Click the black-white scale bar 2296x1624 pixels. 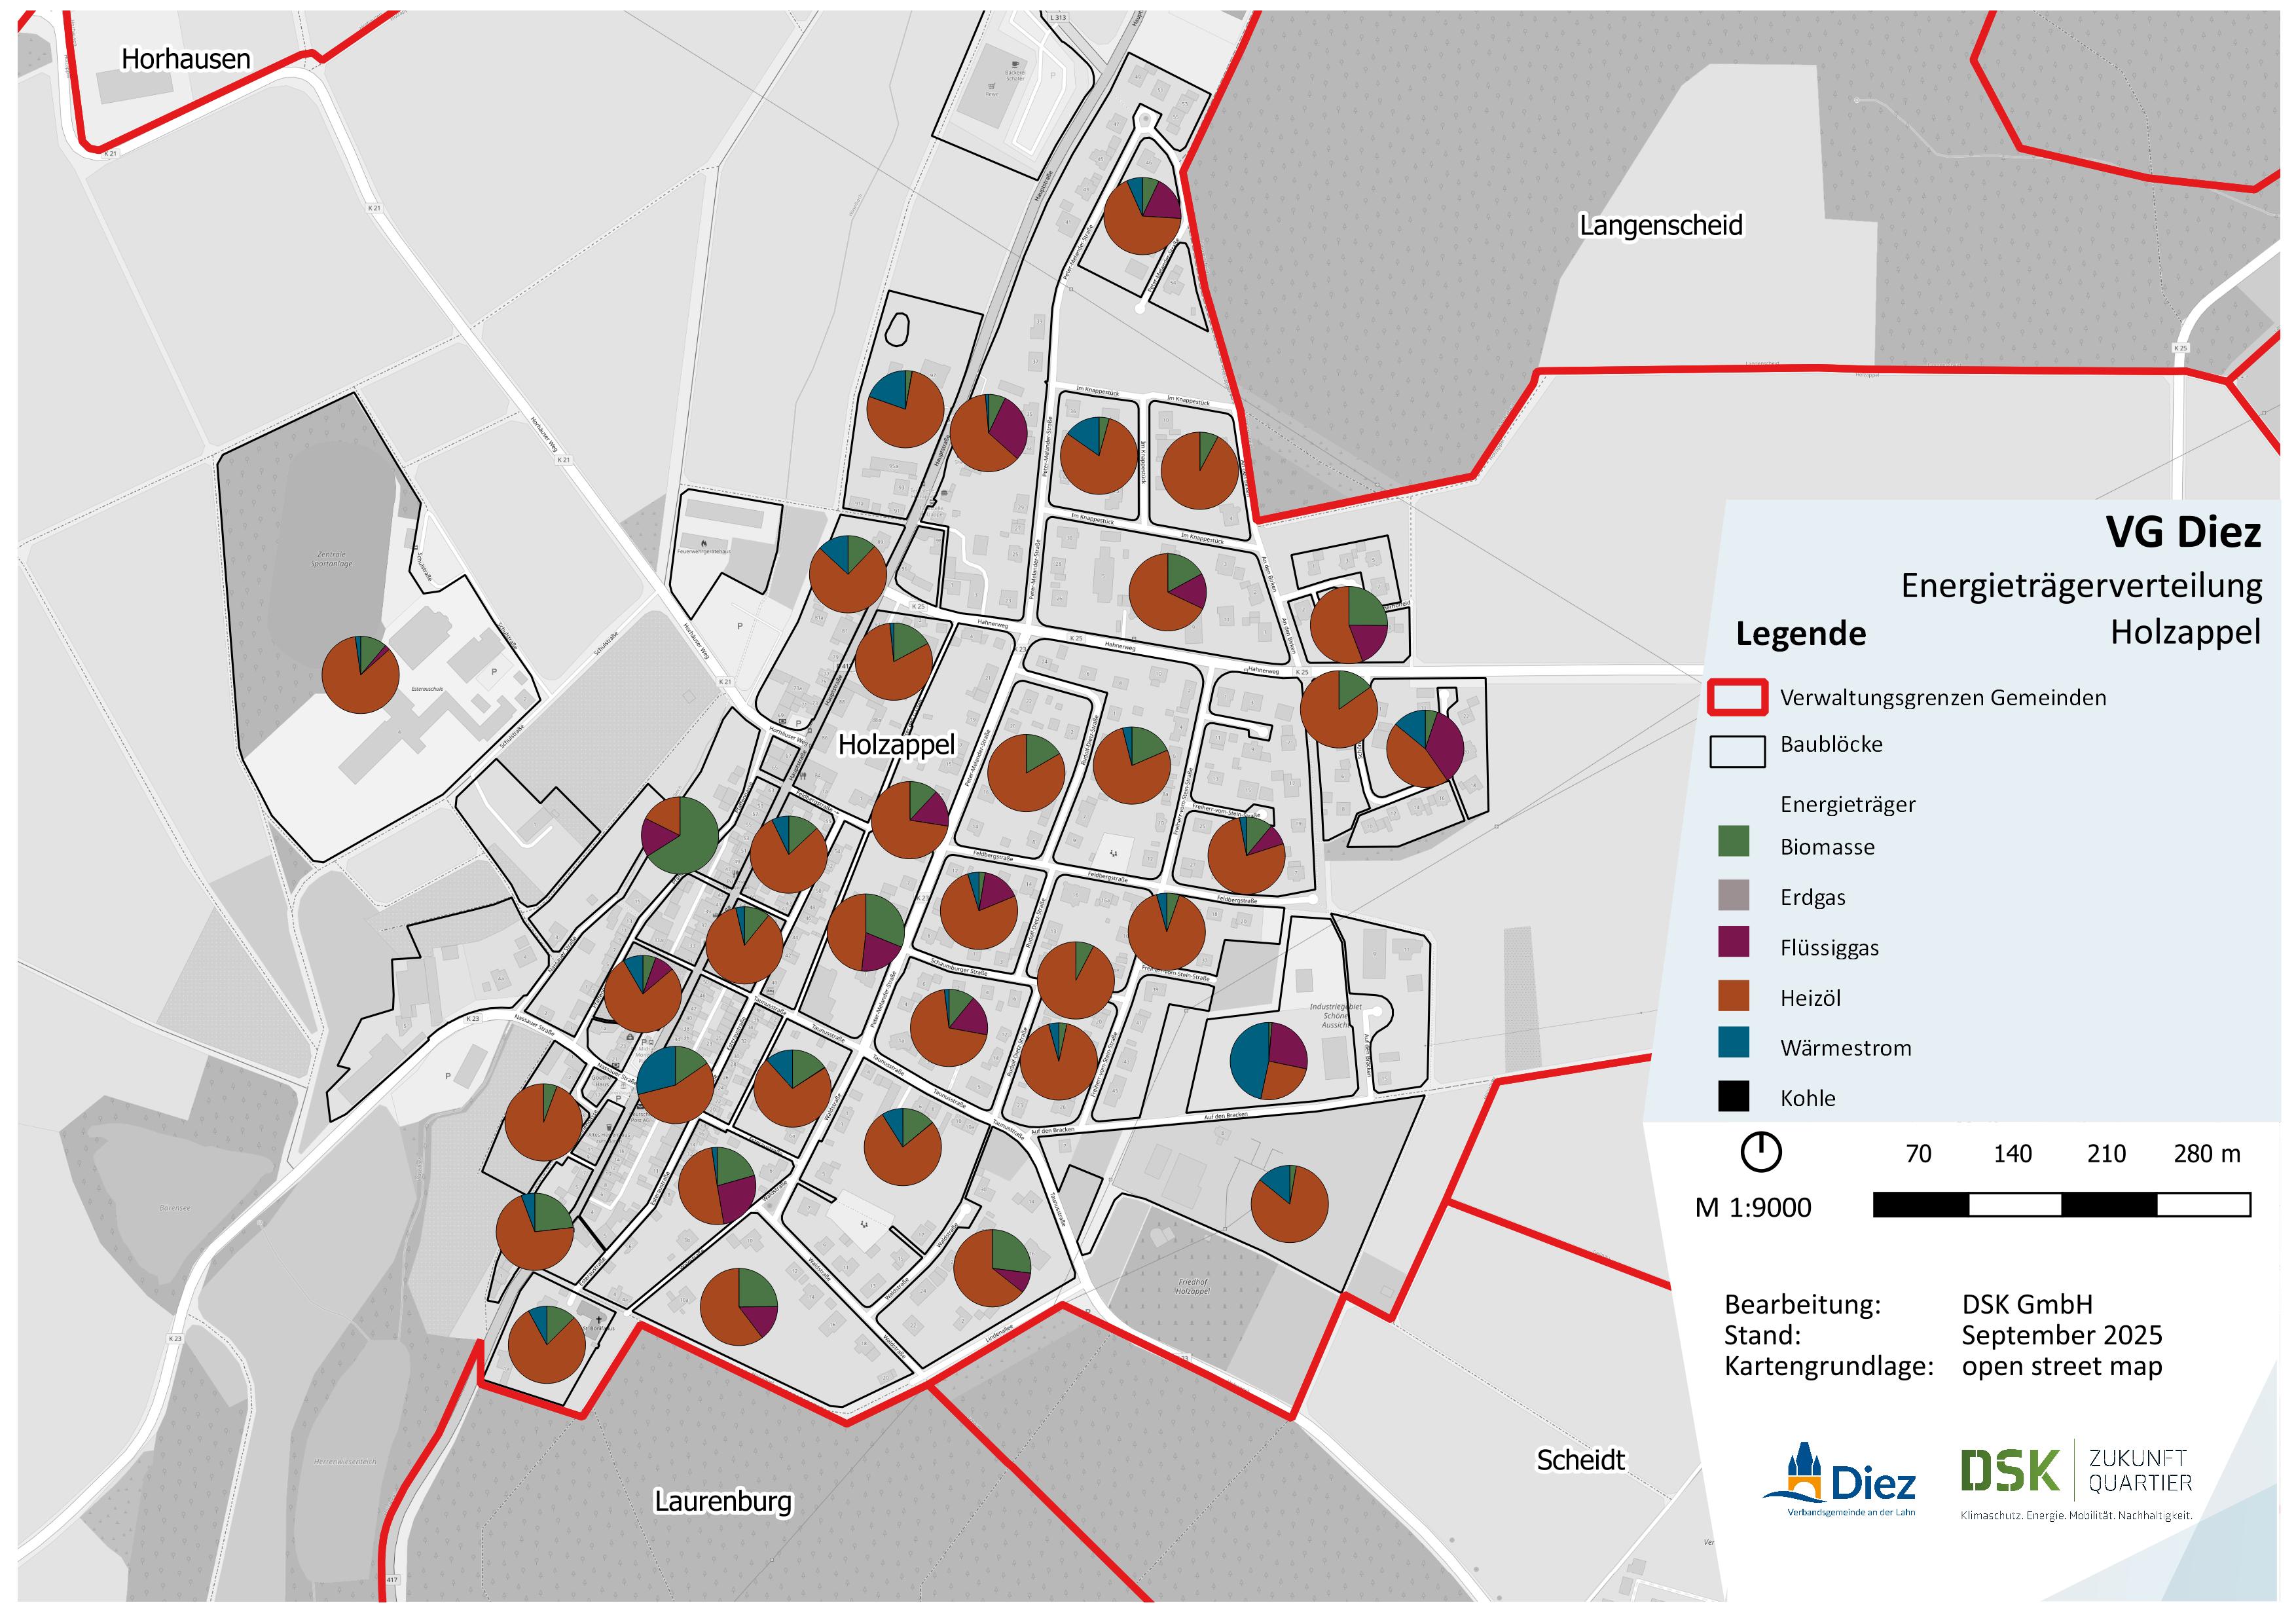2061,1204
